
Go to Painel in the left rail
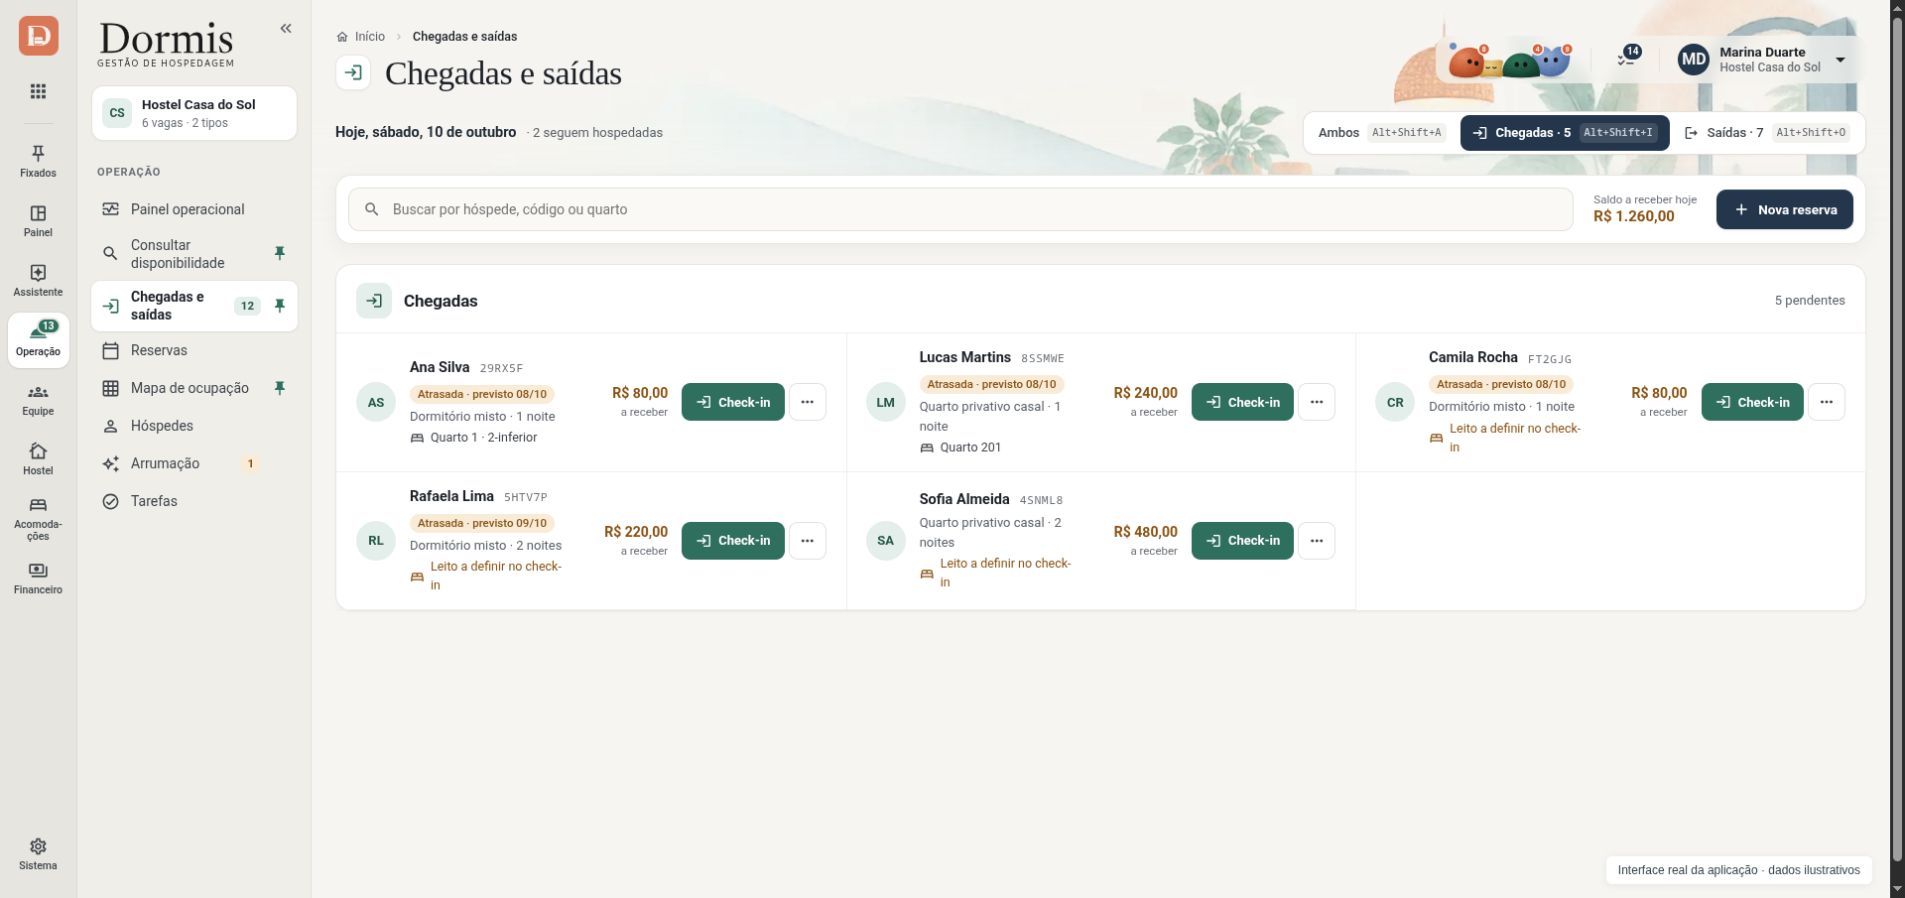[38, 221]
